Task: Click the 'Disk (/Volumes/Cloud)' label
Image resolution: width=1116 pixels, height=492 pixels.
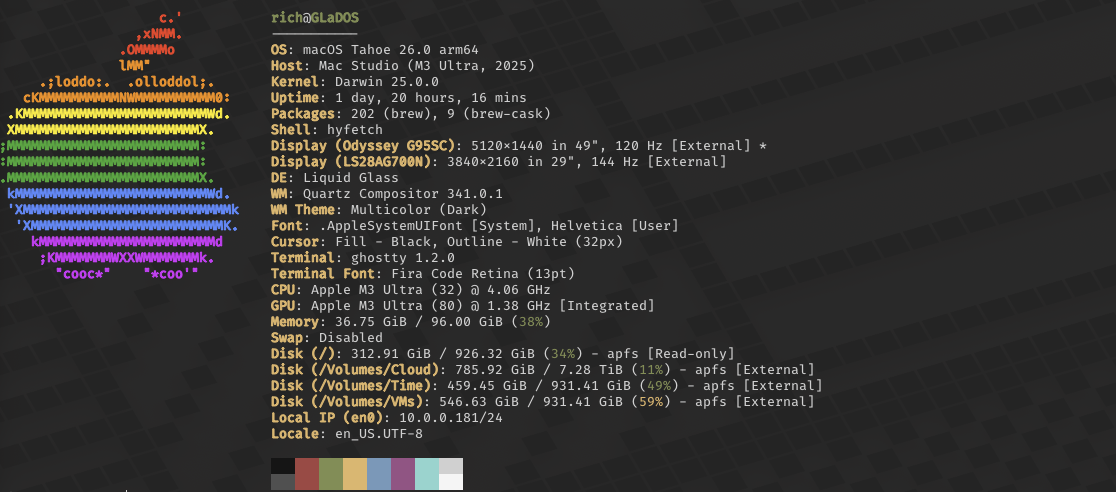Action: pos(354,370)
